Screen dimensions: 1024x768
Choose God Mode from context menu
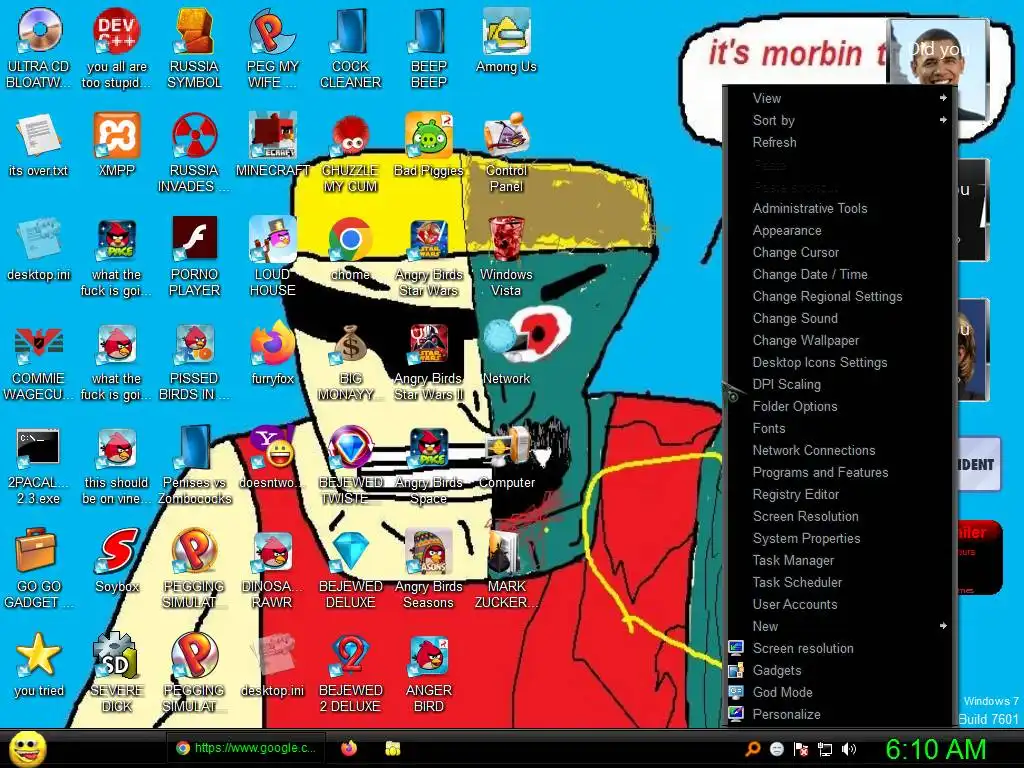point(842,692)
